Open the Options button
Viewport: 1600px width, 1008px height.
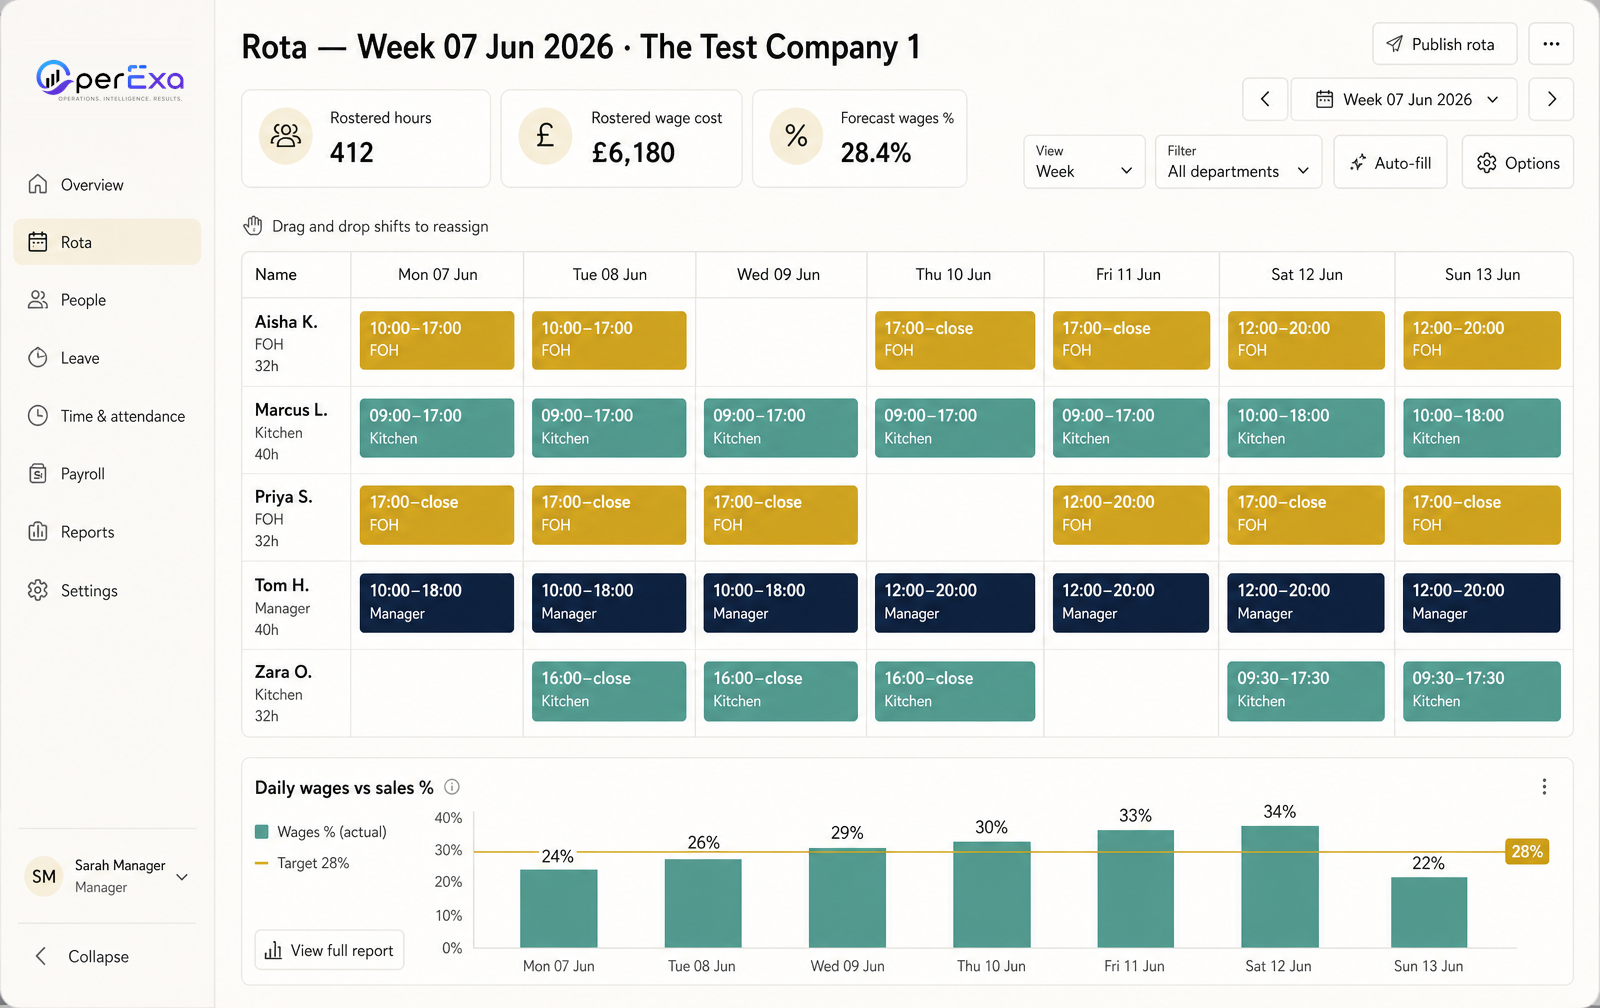(1518, 162)
